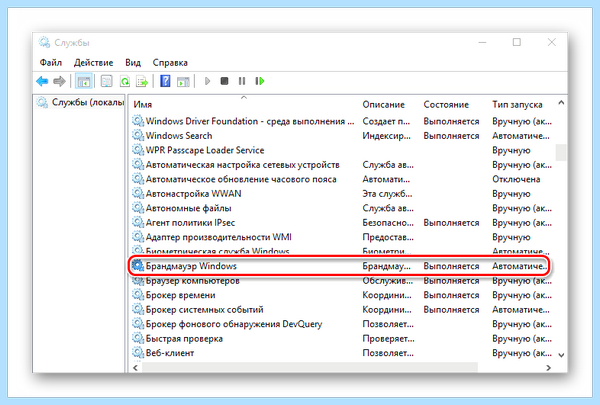
Task: Click horizontal scrollbar left arrow
Action: pyautogui.click(x=135, y=367)
